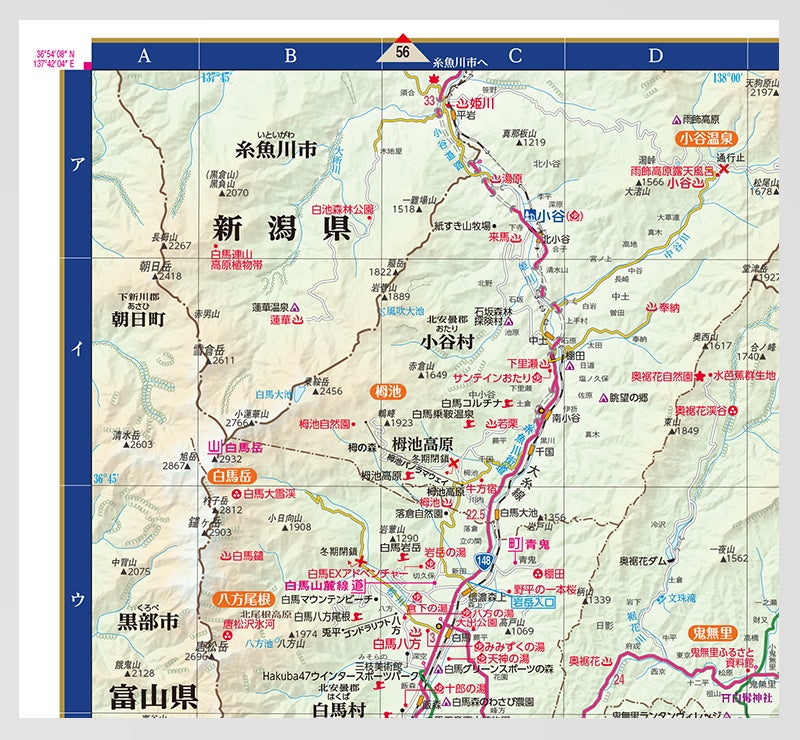Select the orange 白馬岳 area badge
Screen dimensions: 800x740
pos(232,476)
